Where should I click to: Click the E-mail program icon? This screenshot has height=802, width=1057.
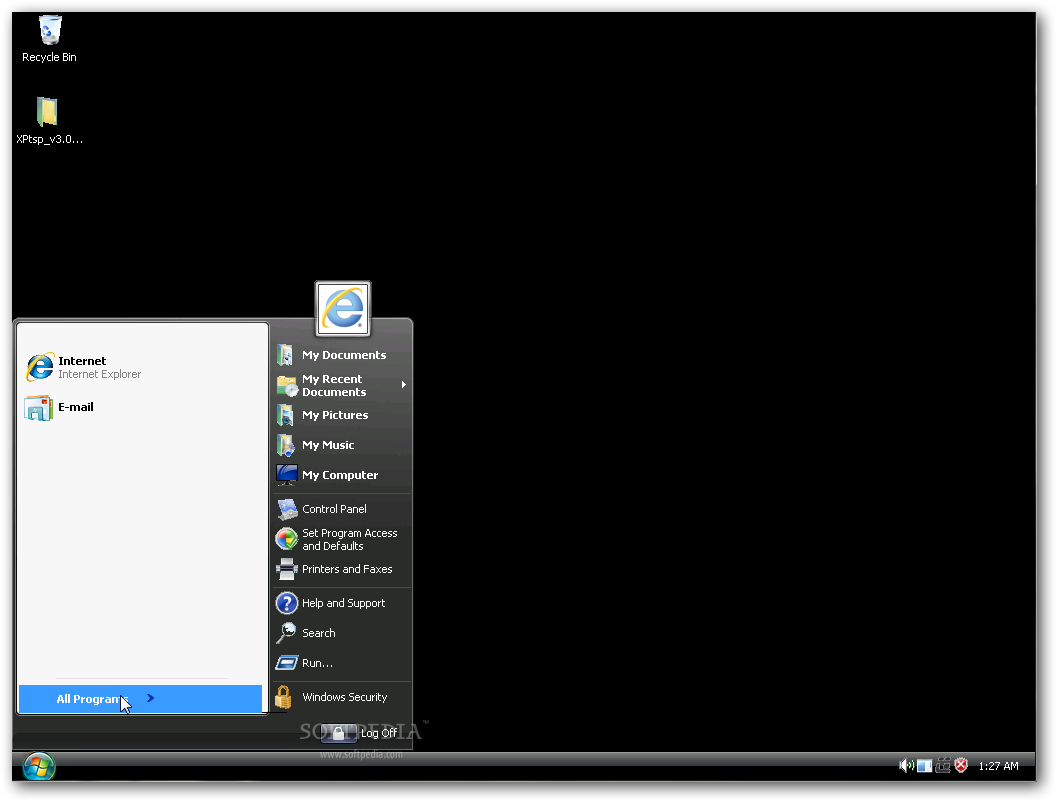38,408
